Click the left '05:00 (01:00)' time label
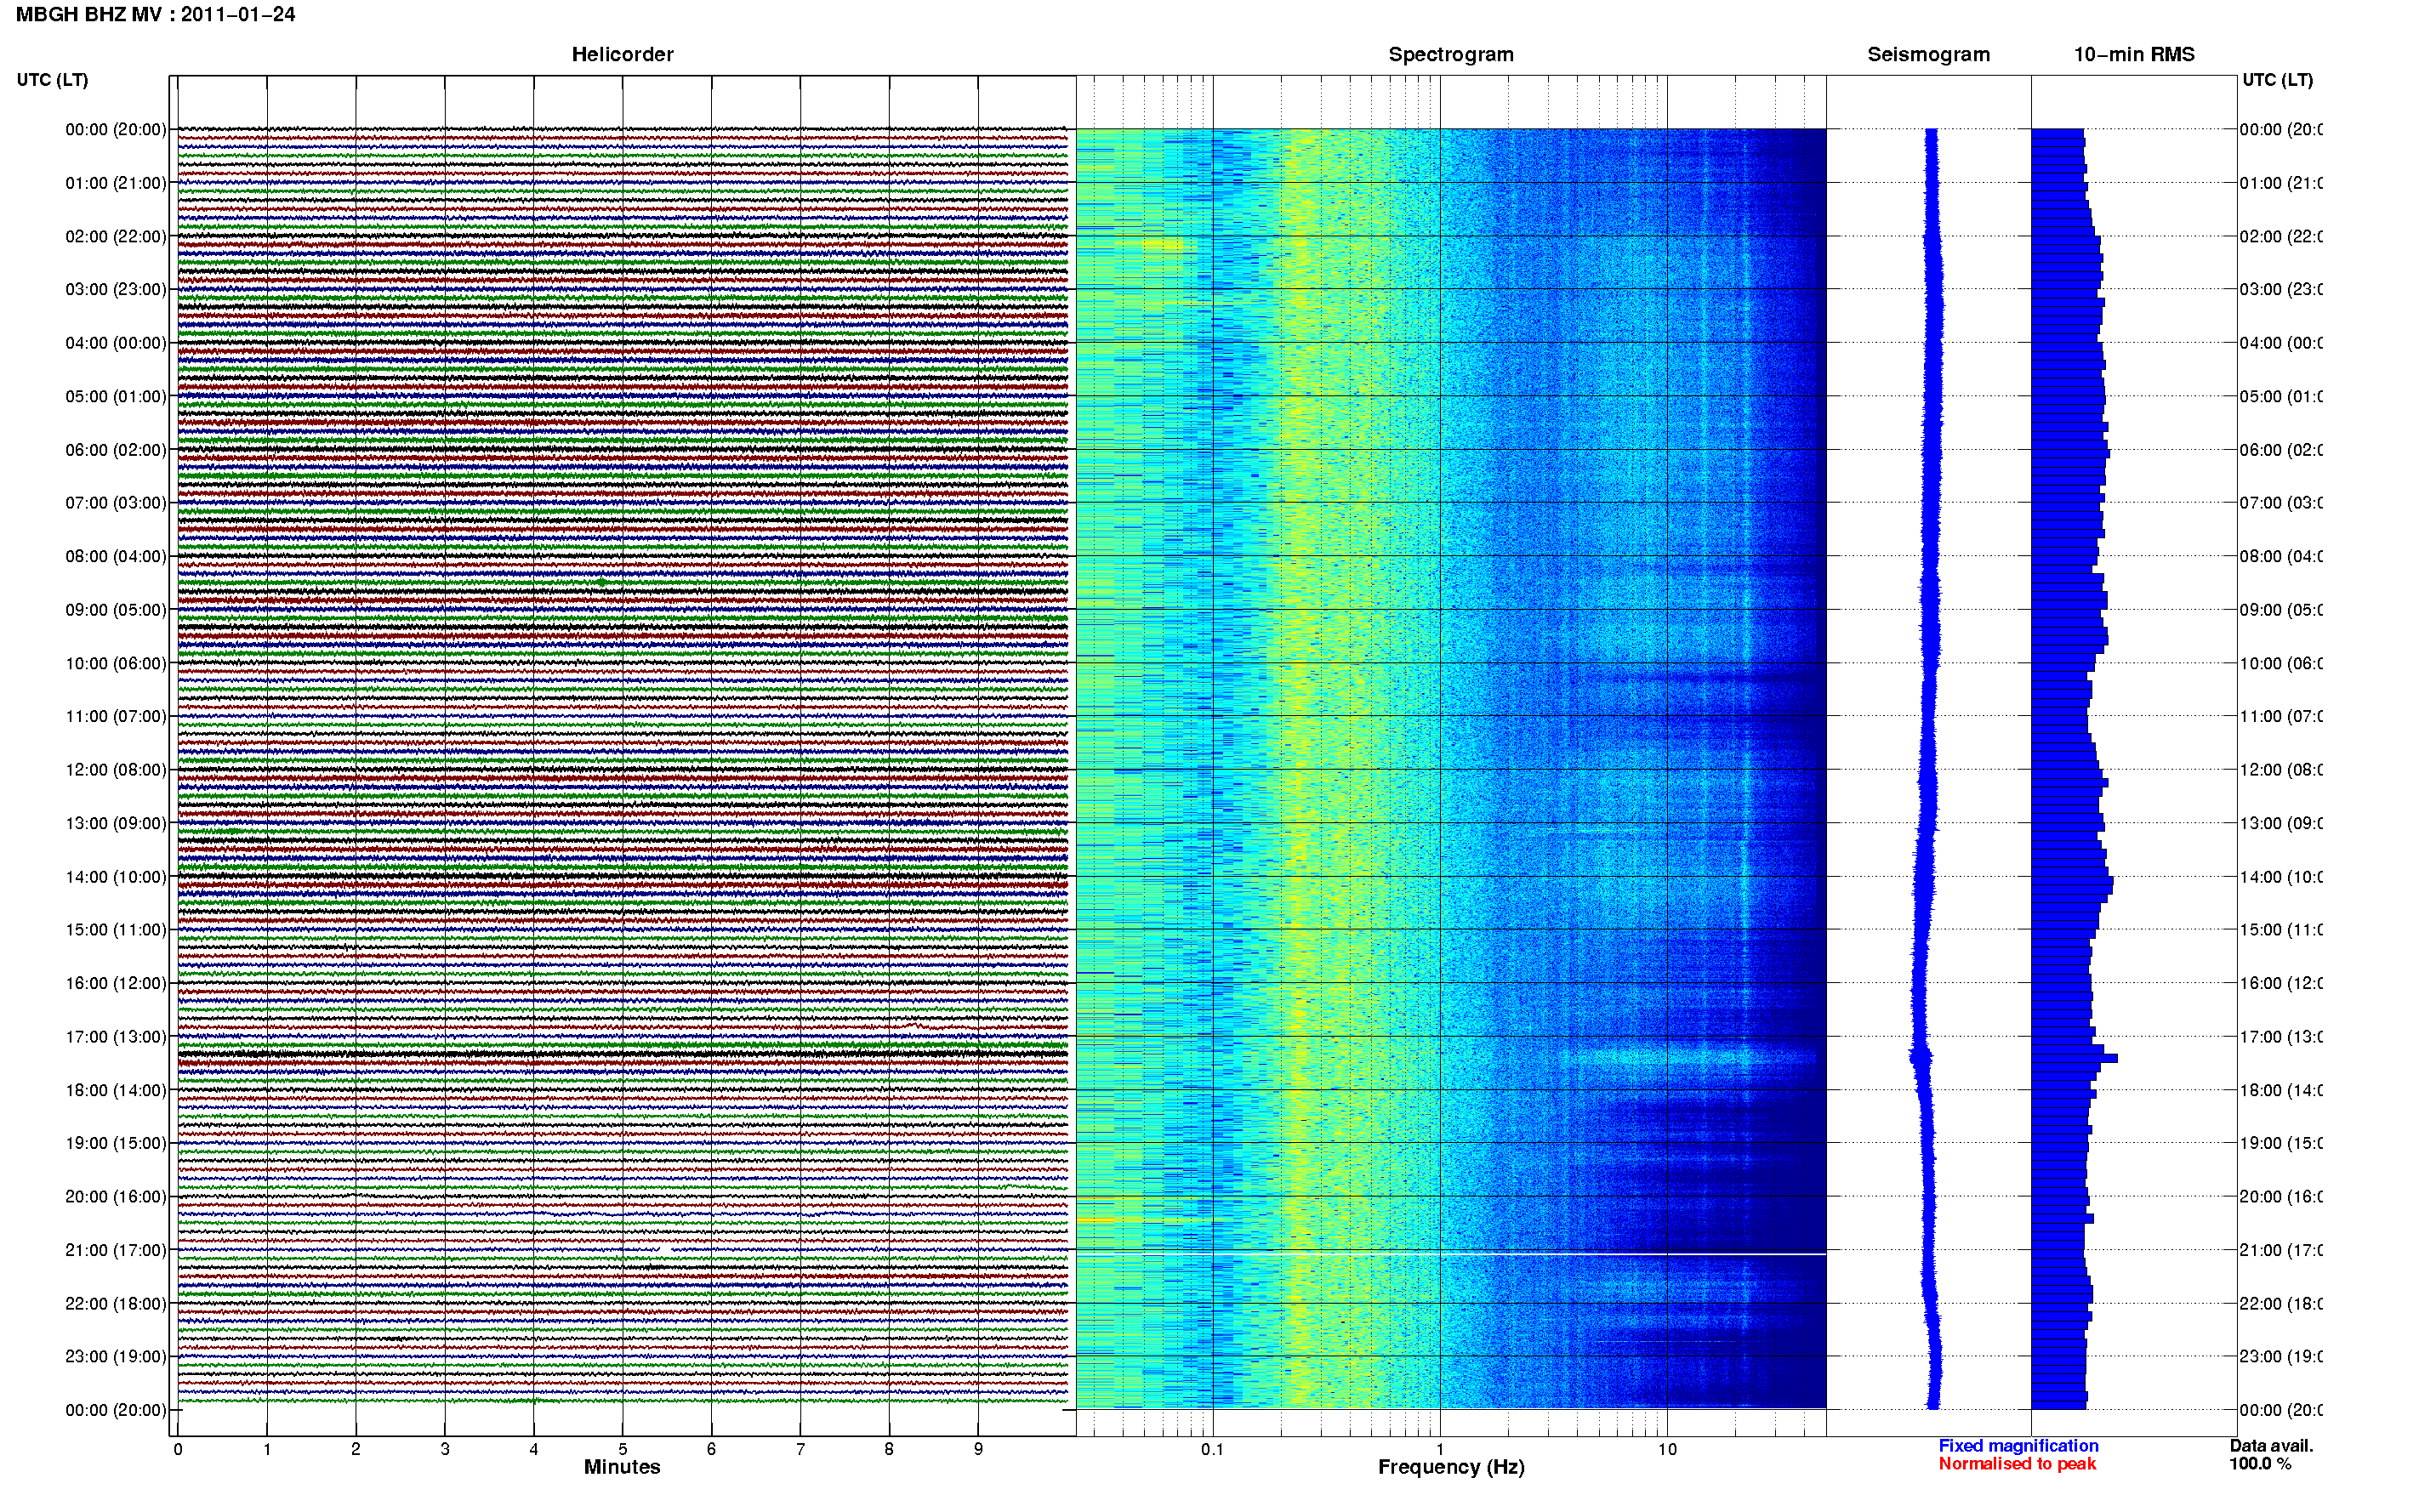This screenshot has width=2419, height=1512. (x=116, y=396)
